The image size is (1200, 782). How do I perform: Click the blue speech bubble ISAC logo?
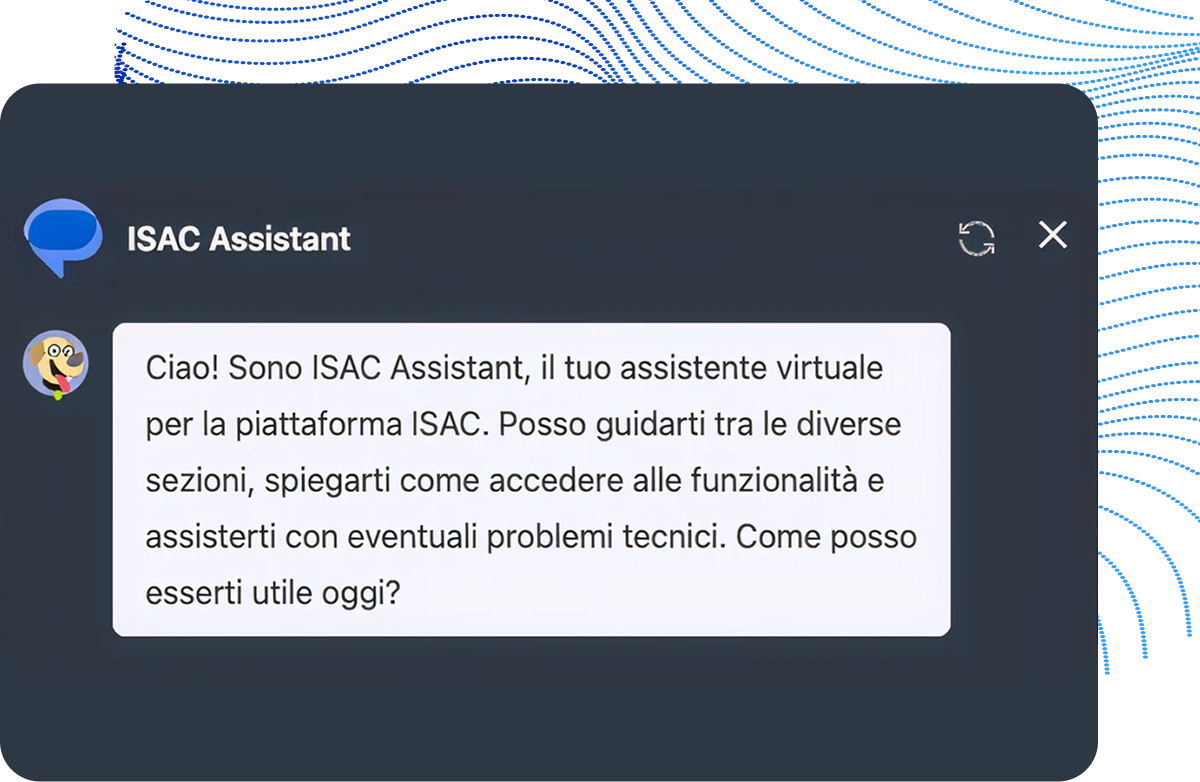coord(60,237)
